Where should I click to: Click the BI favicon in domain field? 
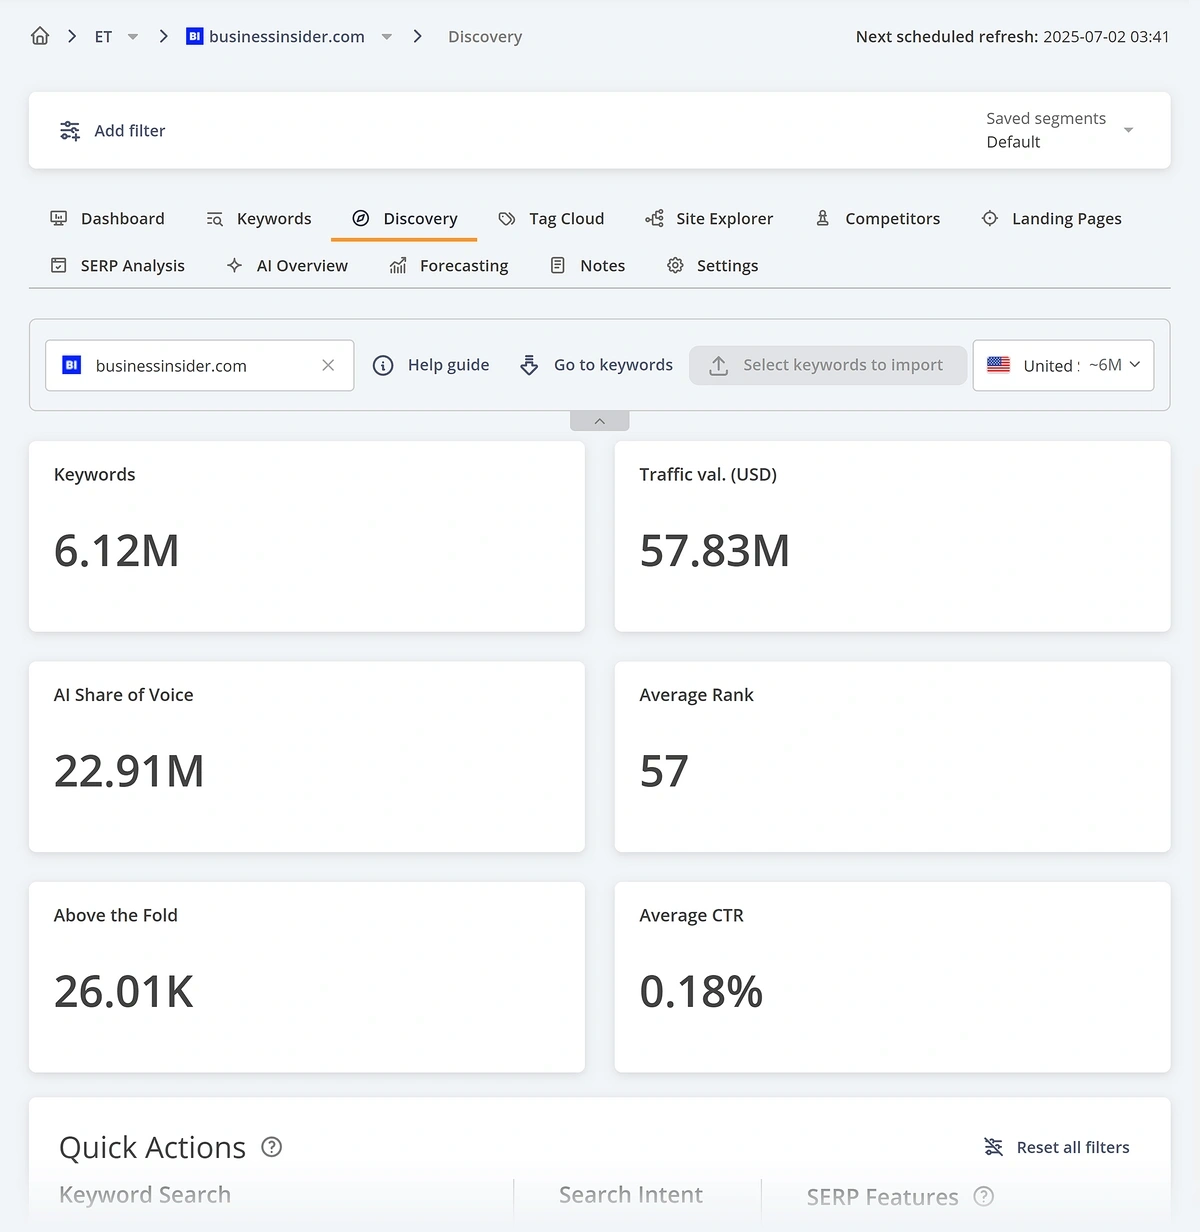[72, 365]
